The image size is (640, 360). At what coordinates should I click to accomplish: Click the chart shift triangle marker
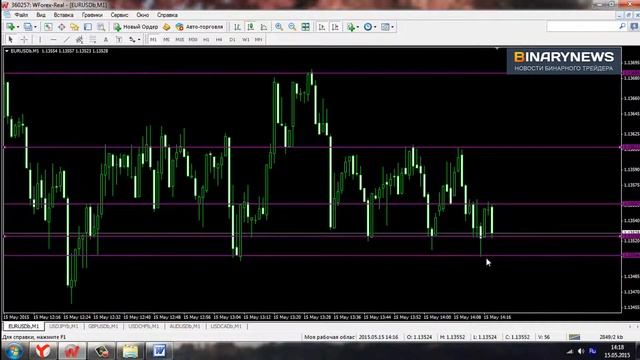click(497, 49)
